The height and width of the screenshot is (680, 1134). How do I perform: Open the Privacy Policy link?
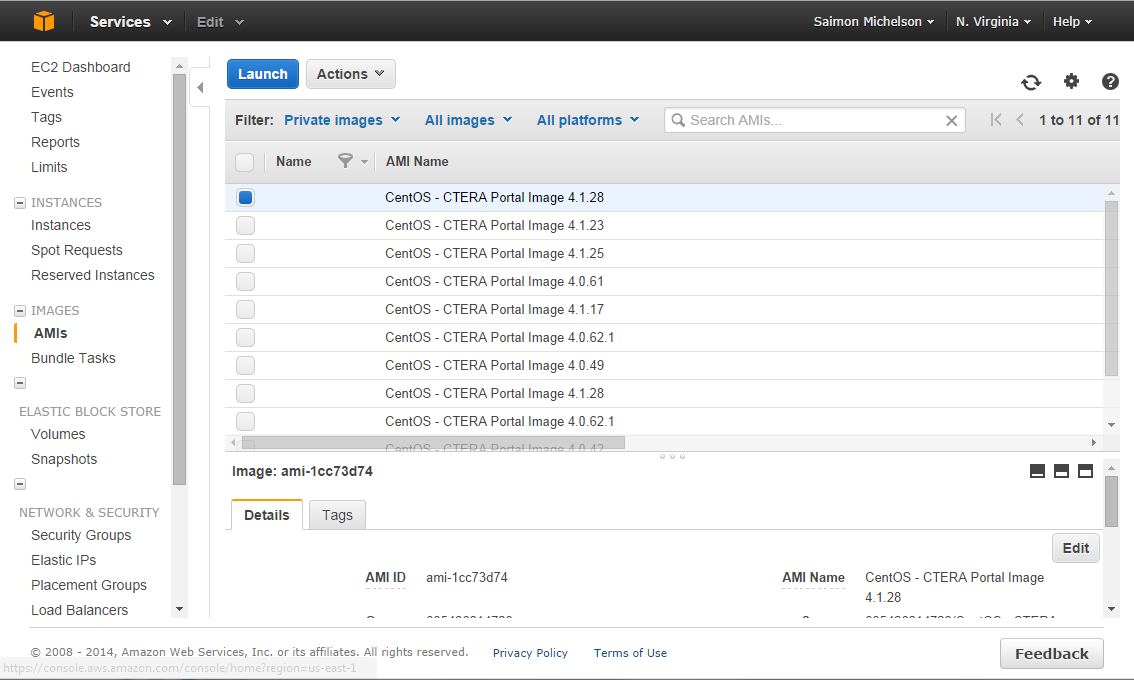point(530,653)
